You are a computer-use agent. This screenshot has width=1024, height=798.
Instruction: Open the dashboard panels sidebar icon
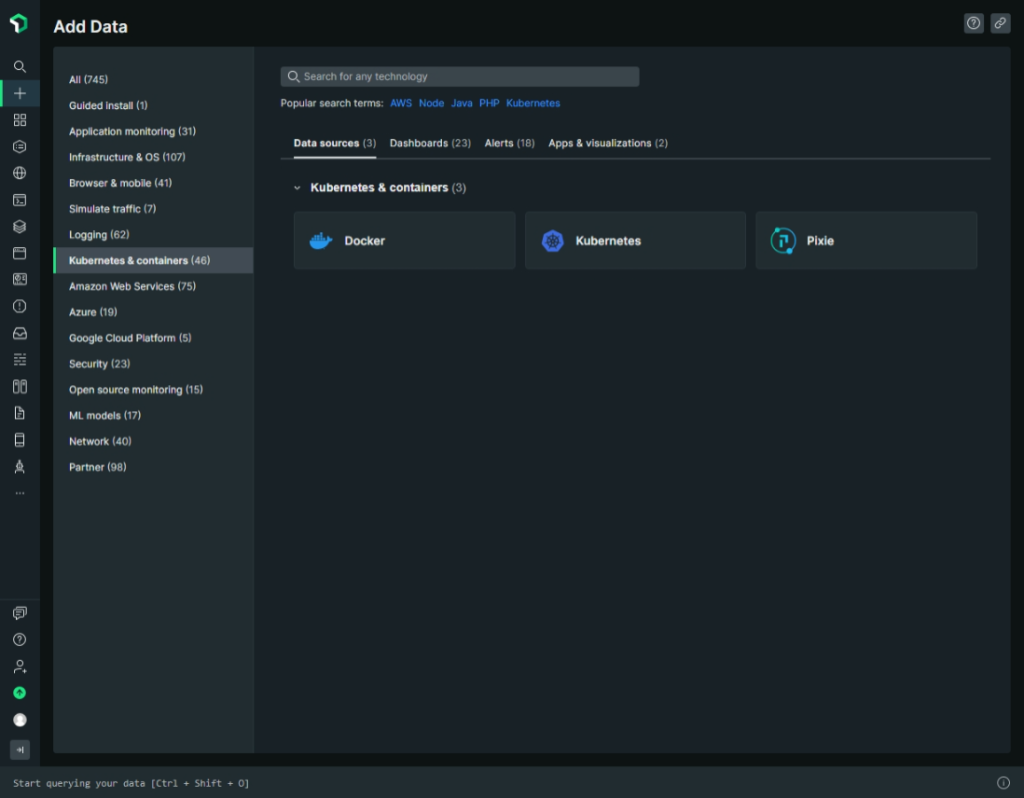pos(20,279)
